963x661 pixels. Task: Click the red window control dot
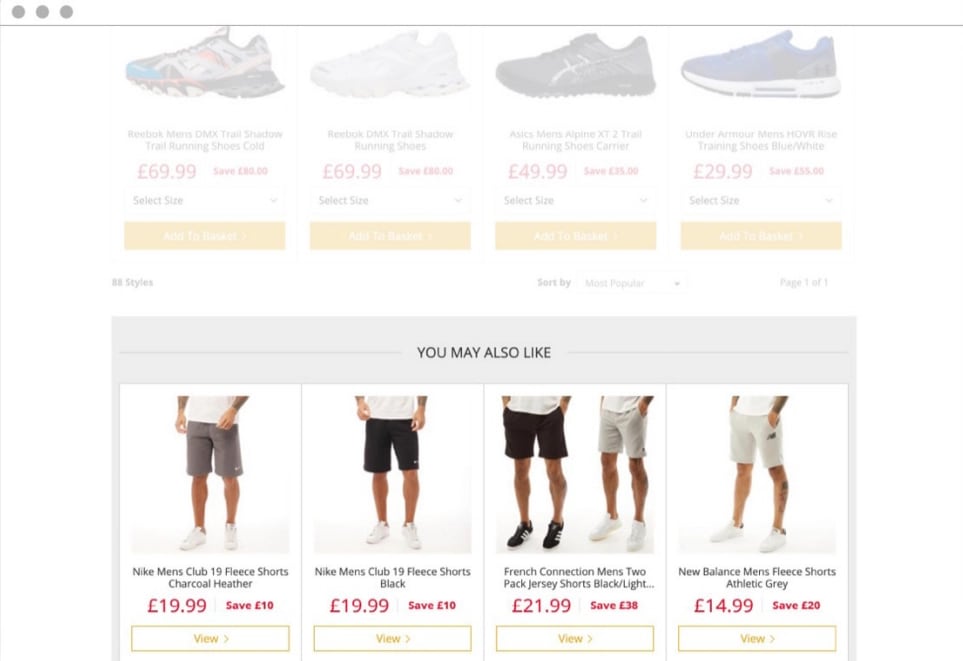pos(16,13)
